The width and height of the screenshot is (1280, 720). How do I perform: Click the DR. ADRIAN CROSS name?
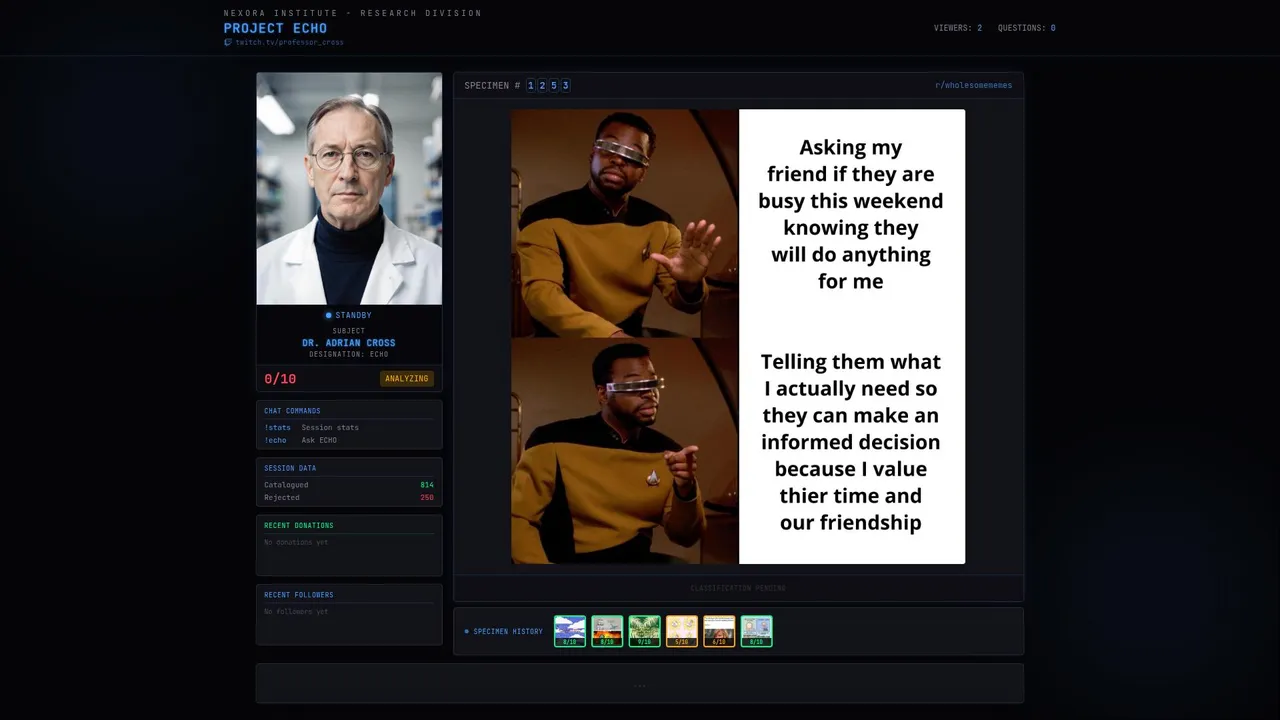[349, 343]
